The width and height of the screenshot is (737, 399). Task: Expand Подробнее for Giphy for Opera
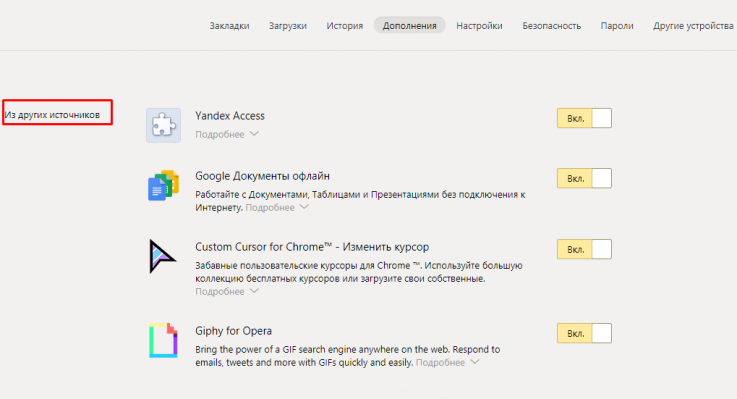447,362
